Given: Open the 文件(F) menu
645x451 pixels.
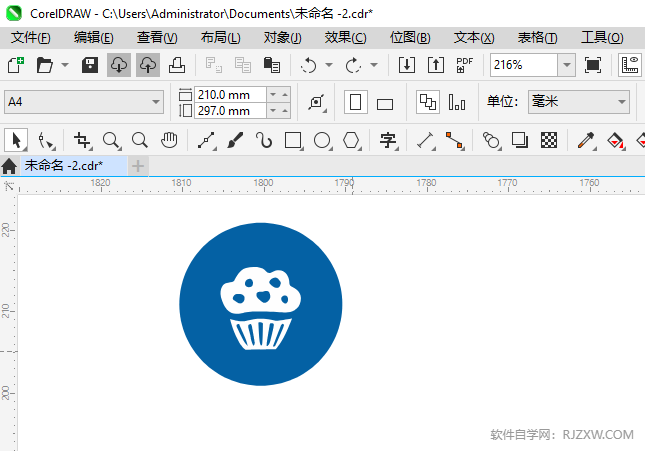Looking at the screenshot, I should pyautogui.click(x=30, y=38).
